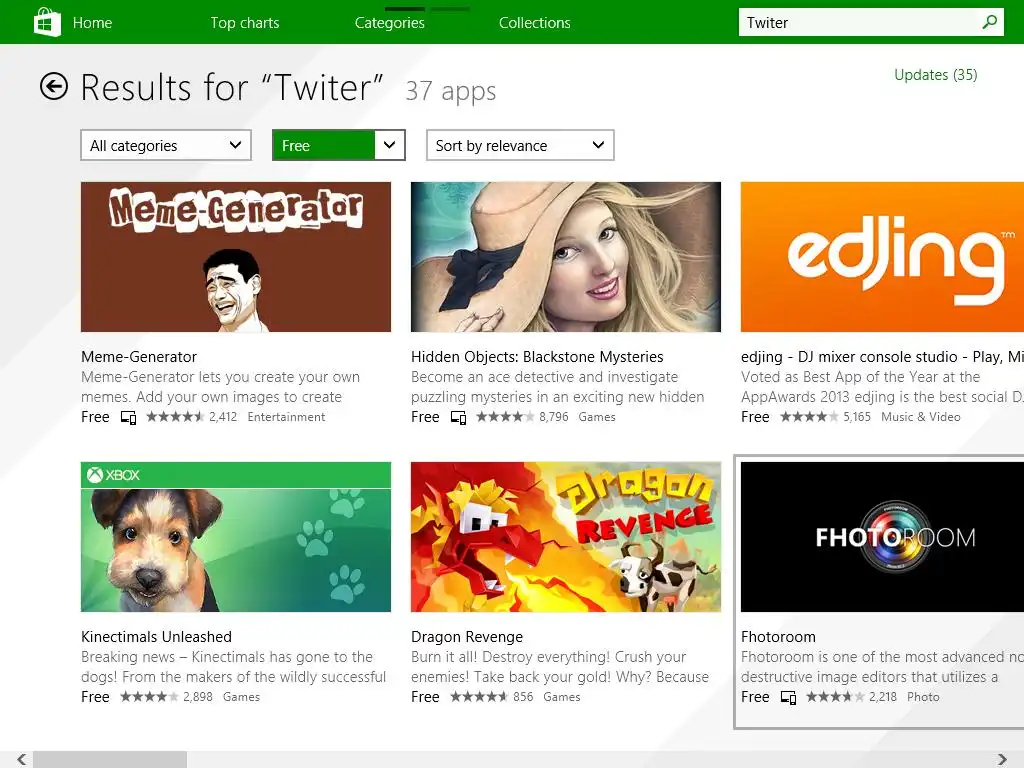This screenshot has width=1024, height=768.
Task: Click the Games label under Kinectimals Unleashed
Action: (x=241, y=697)
